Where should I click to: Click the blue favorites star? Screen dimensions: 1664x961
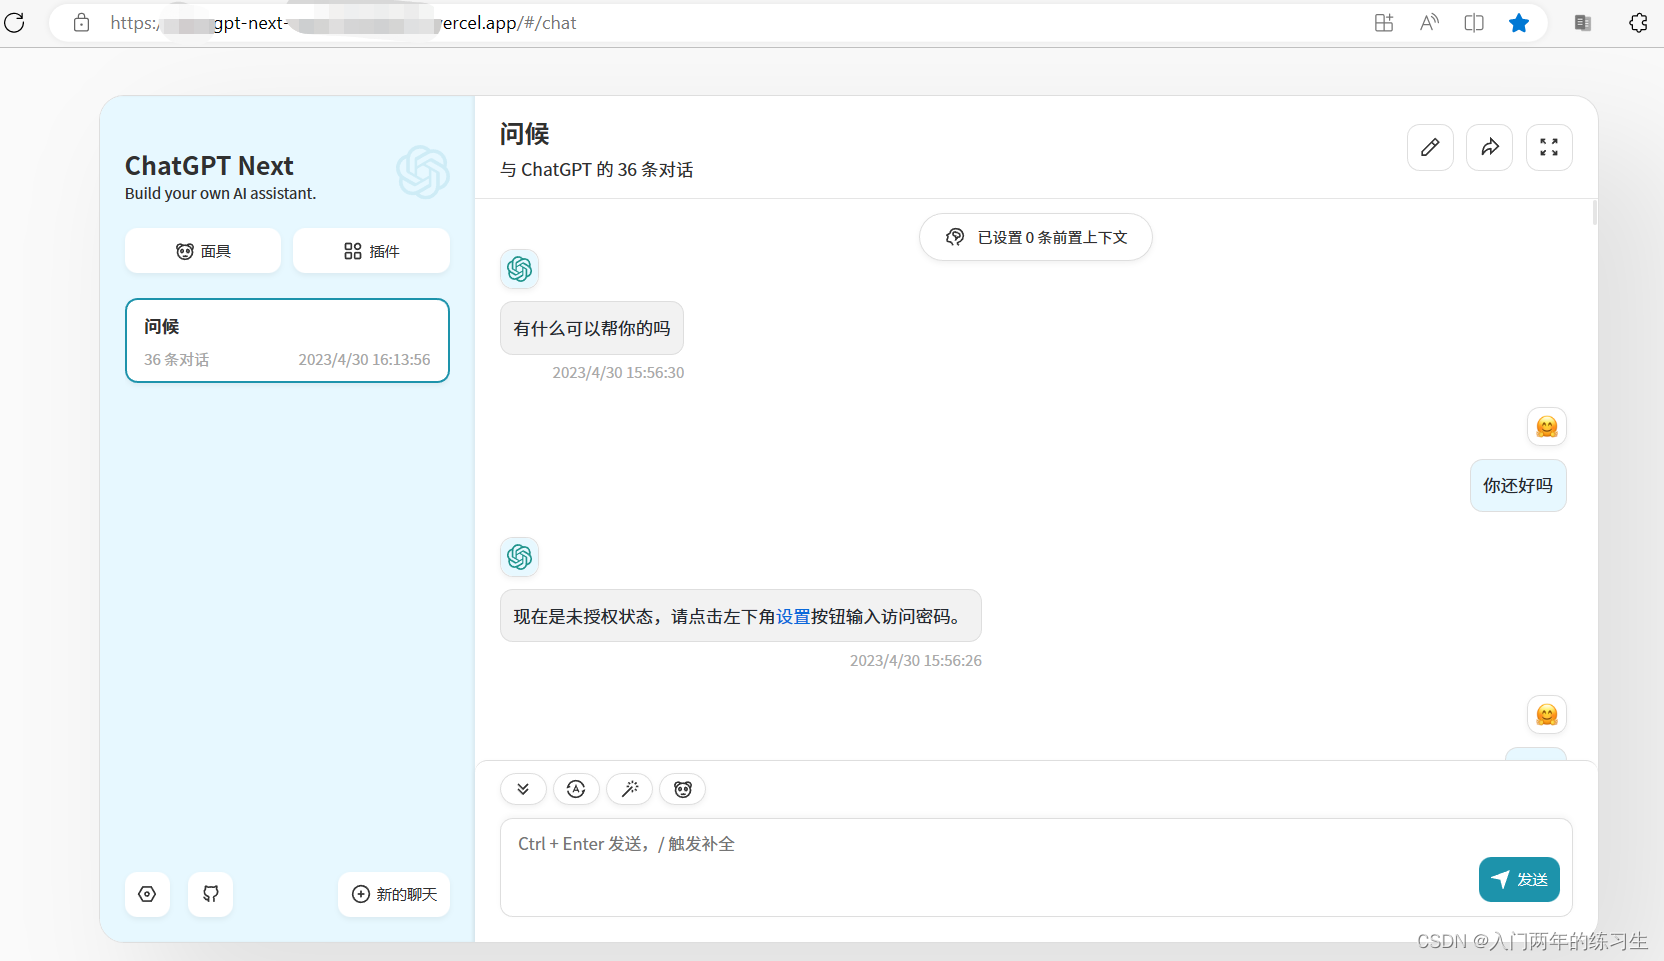[x=1519, y=23]
